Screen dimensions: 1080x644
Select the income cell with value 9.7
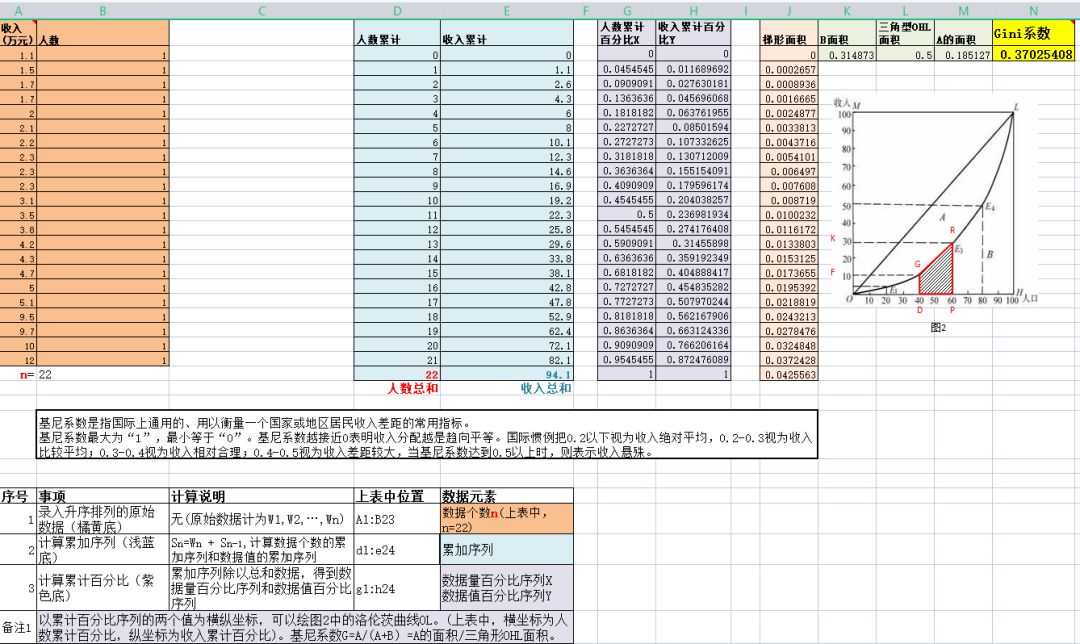18,331
